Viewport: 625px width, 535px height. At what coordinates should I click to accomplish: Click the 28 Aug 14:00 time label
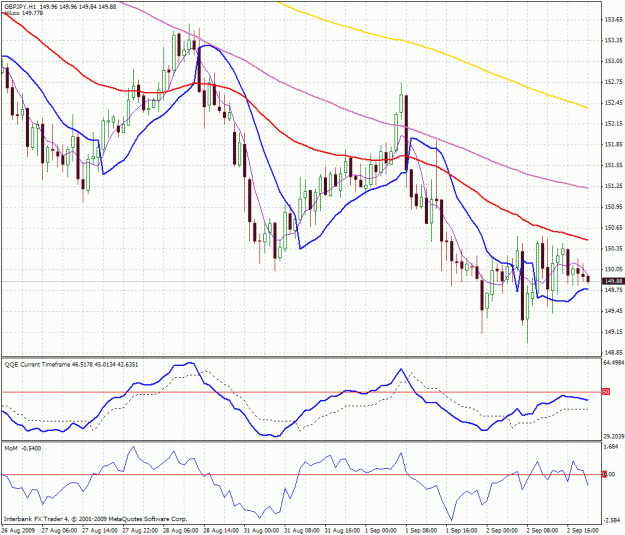221,531
